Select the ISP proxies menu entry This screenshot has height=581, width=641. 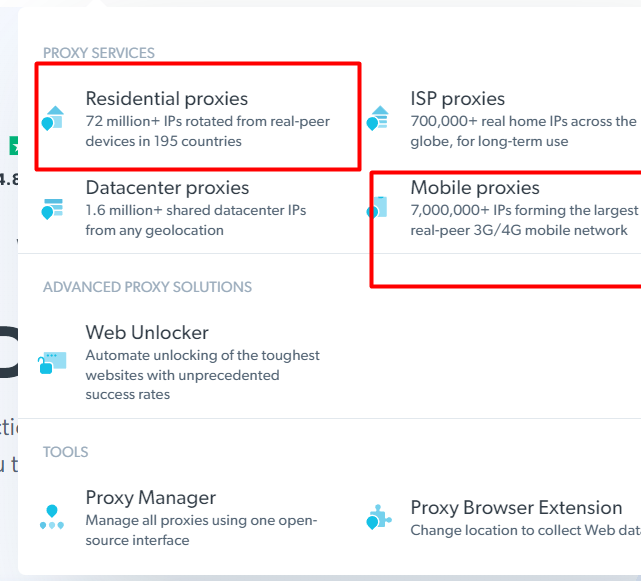pyautogui.click(x=457, y=99)
